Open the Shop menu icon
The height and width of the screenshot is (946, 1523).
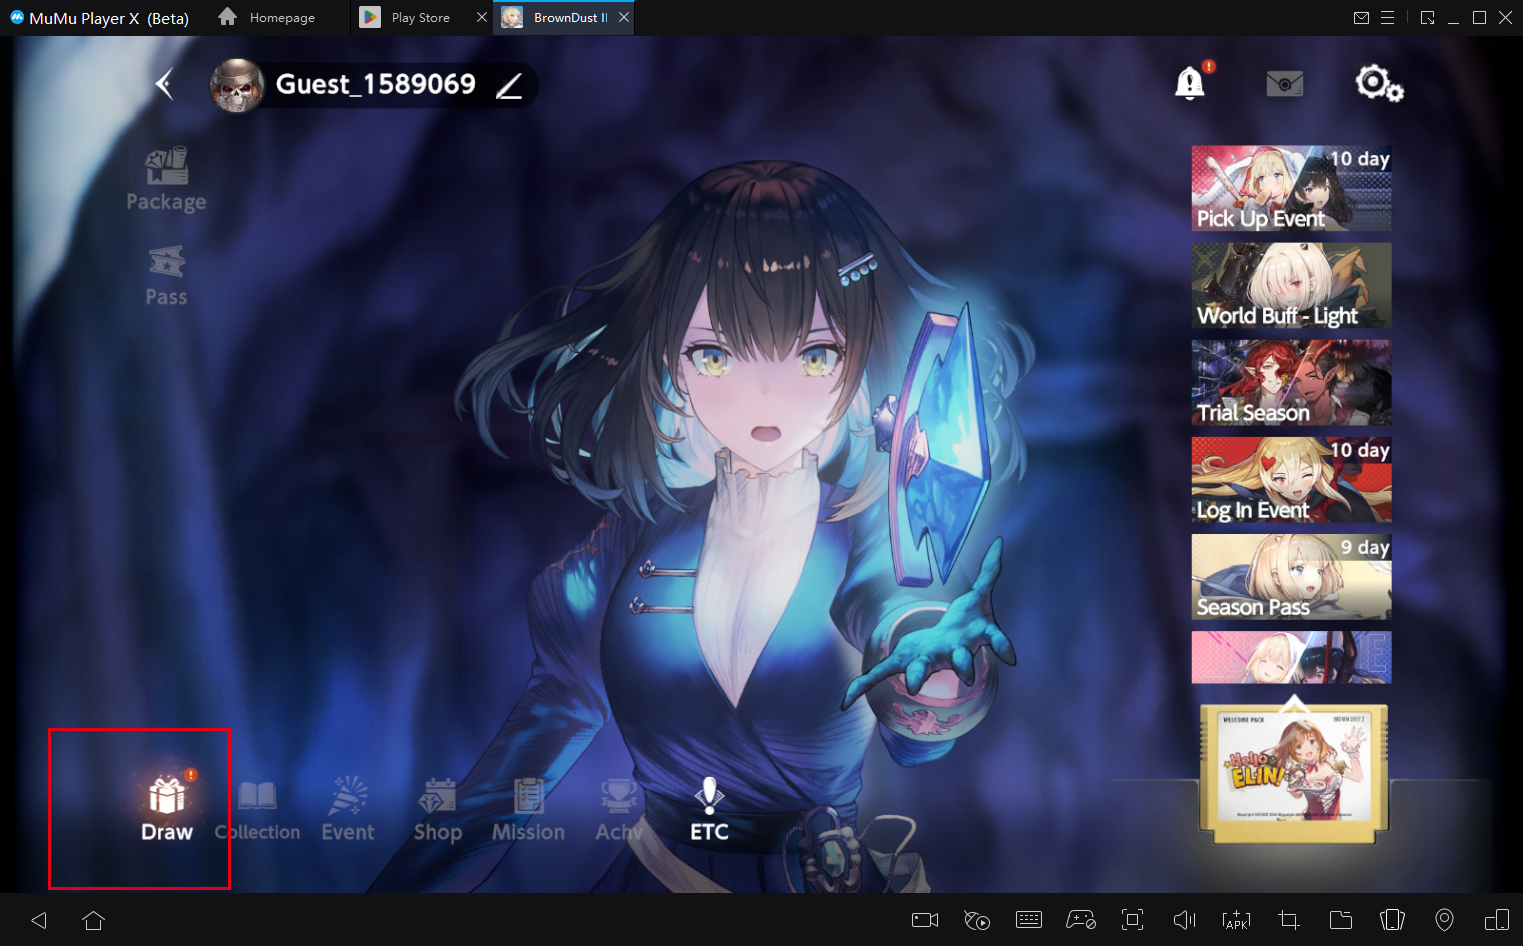[x=438, y=808]
